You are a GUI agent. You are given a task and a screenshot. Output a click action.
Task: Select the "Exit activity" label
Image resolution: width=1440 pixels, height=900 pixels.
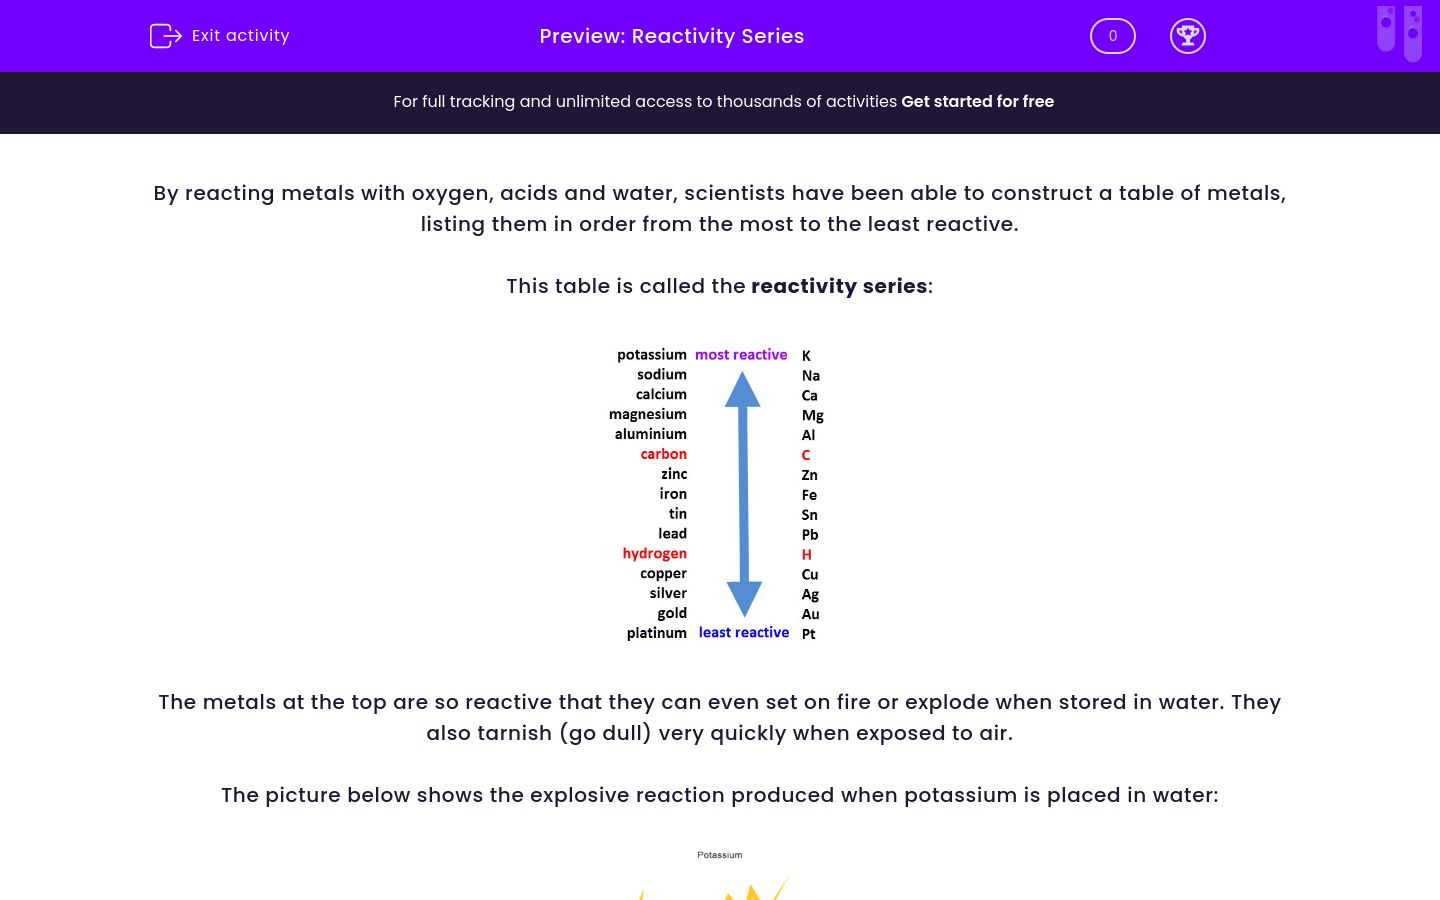(x=240, y=36)
